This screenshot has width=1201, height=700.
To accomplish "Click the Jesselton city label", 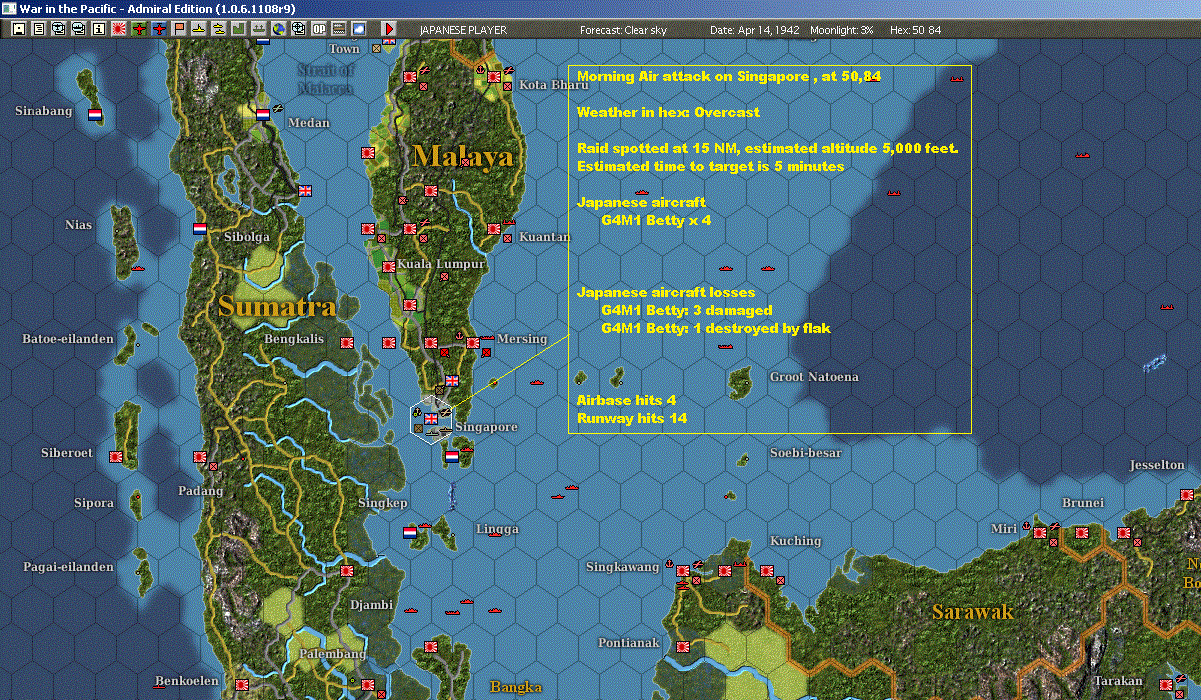I will (x=1157, y=465).
